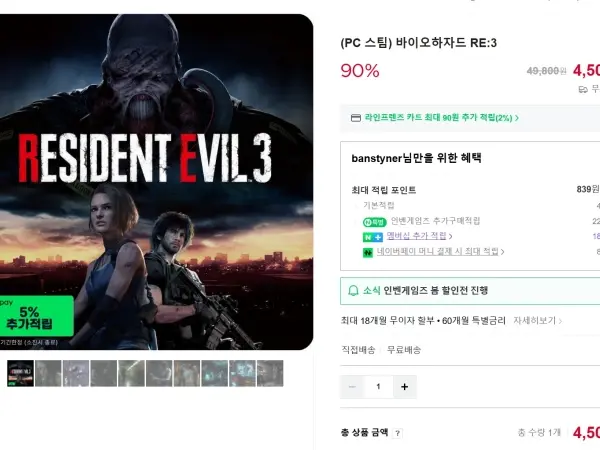Open the question mark help icon beside 총 상품 금액
The width and height of the screenshot is (600, 450).
click(398, 433)
